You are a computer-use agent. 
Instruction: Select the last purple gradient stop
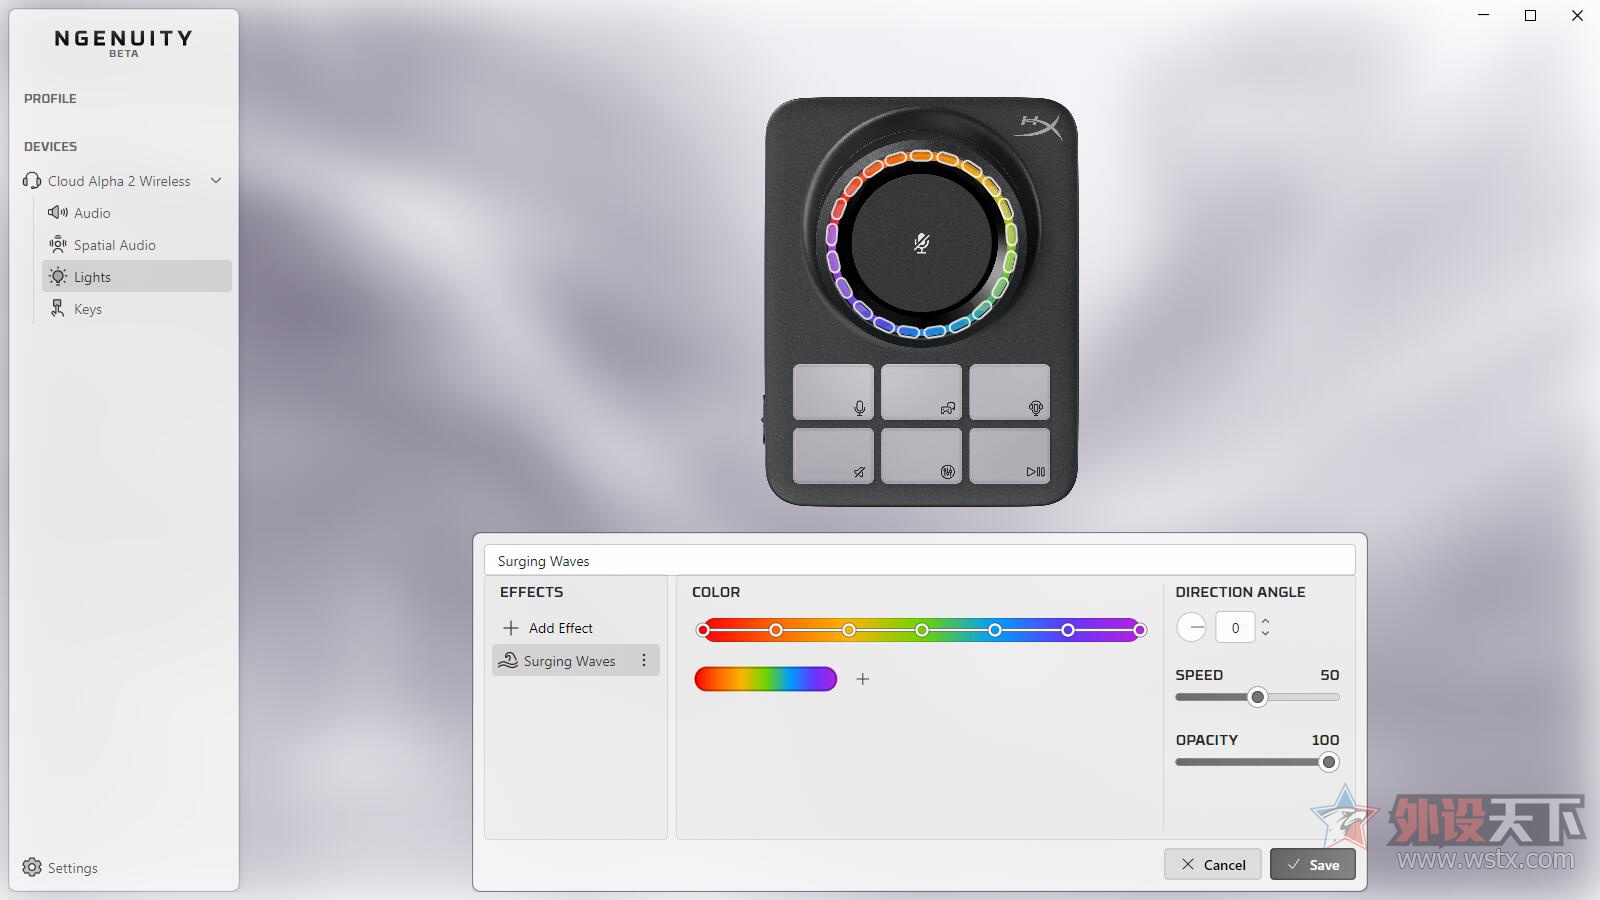click(1140, 630)
